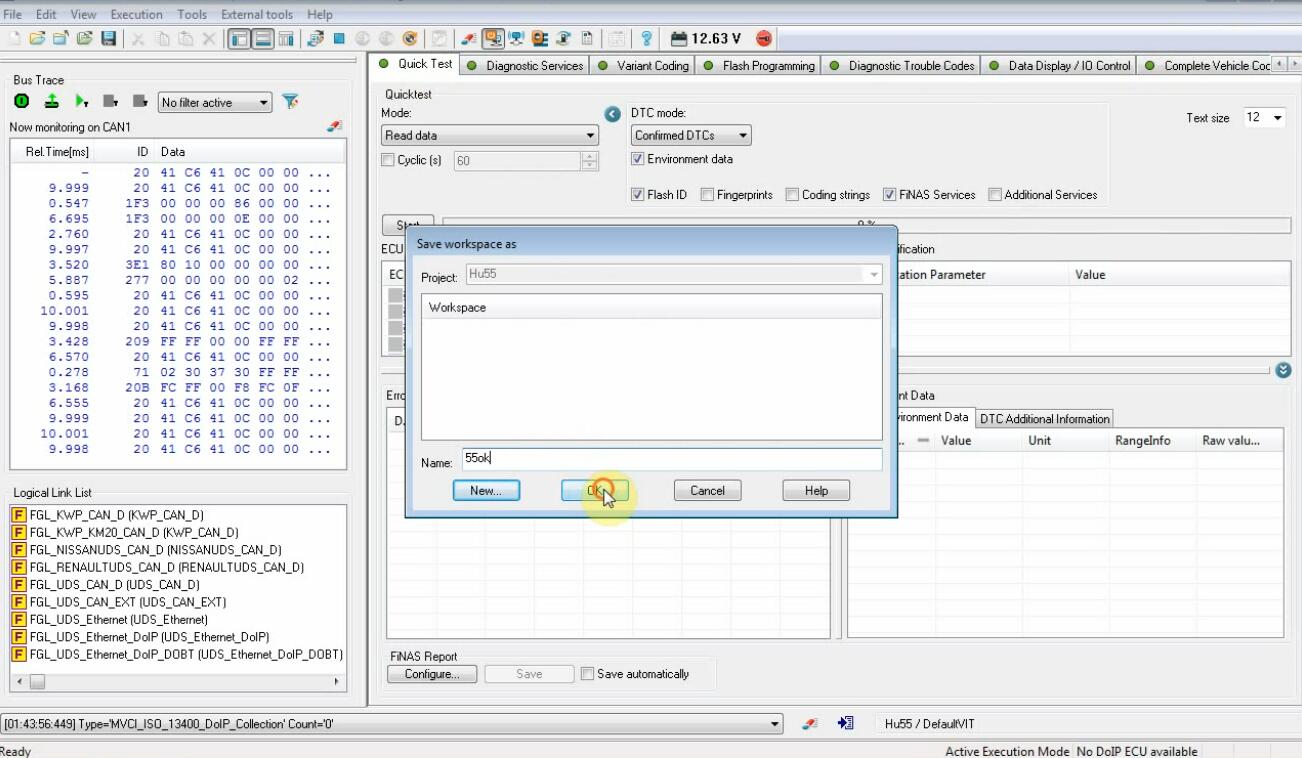
Task: Uncheck the Environment data checkbox
Action: pyautogui.click(x=638, y=159)
